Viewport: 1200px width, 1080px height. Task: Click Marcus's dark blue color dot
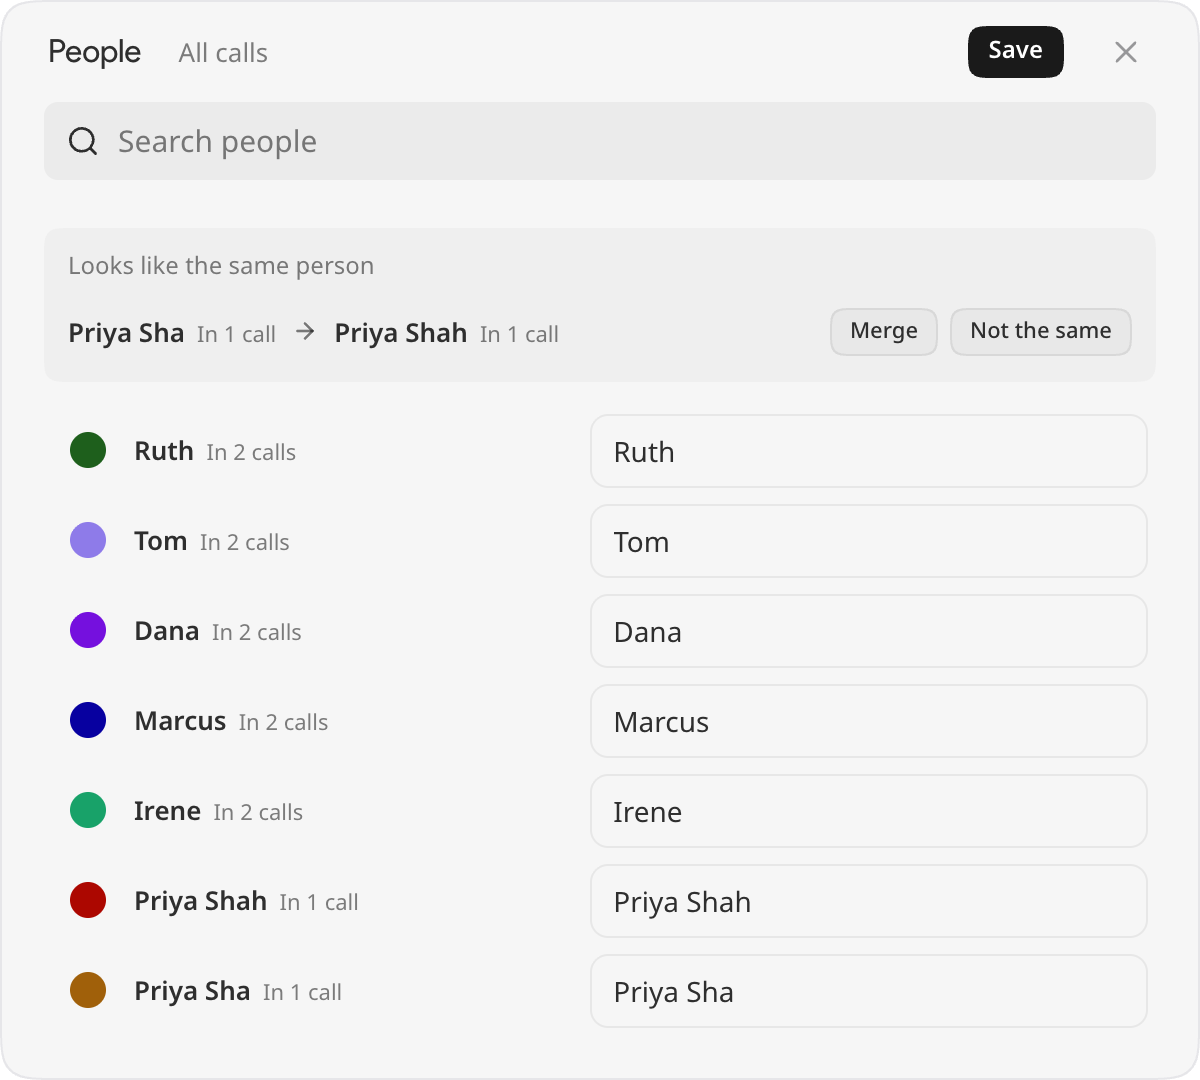88,720
